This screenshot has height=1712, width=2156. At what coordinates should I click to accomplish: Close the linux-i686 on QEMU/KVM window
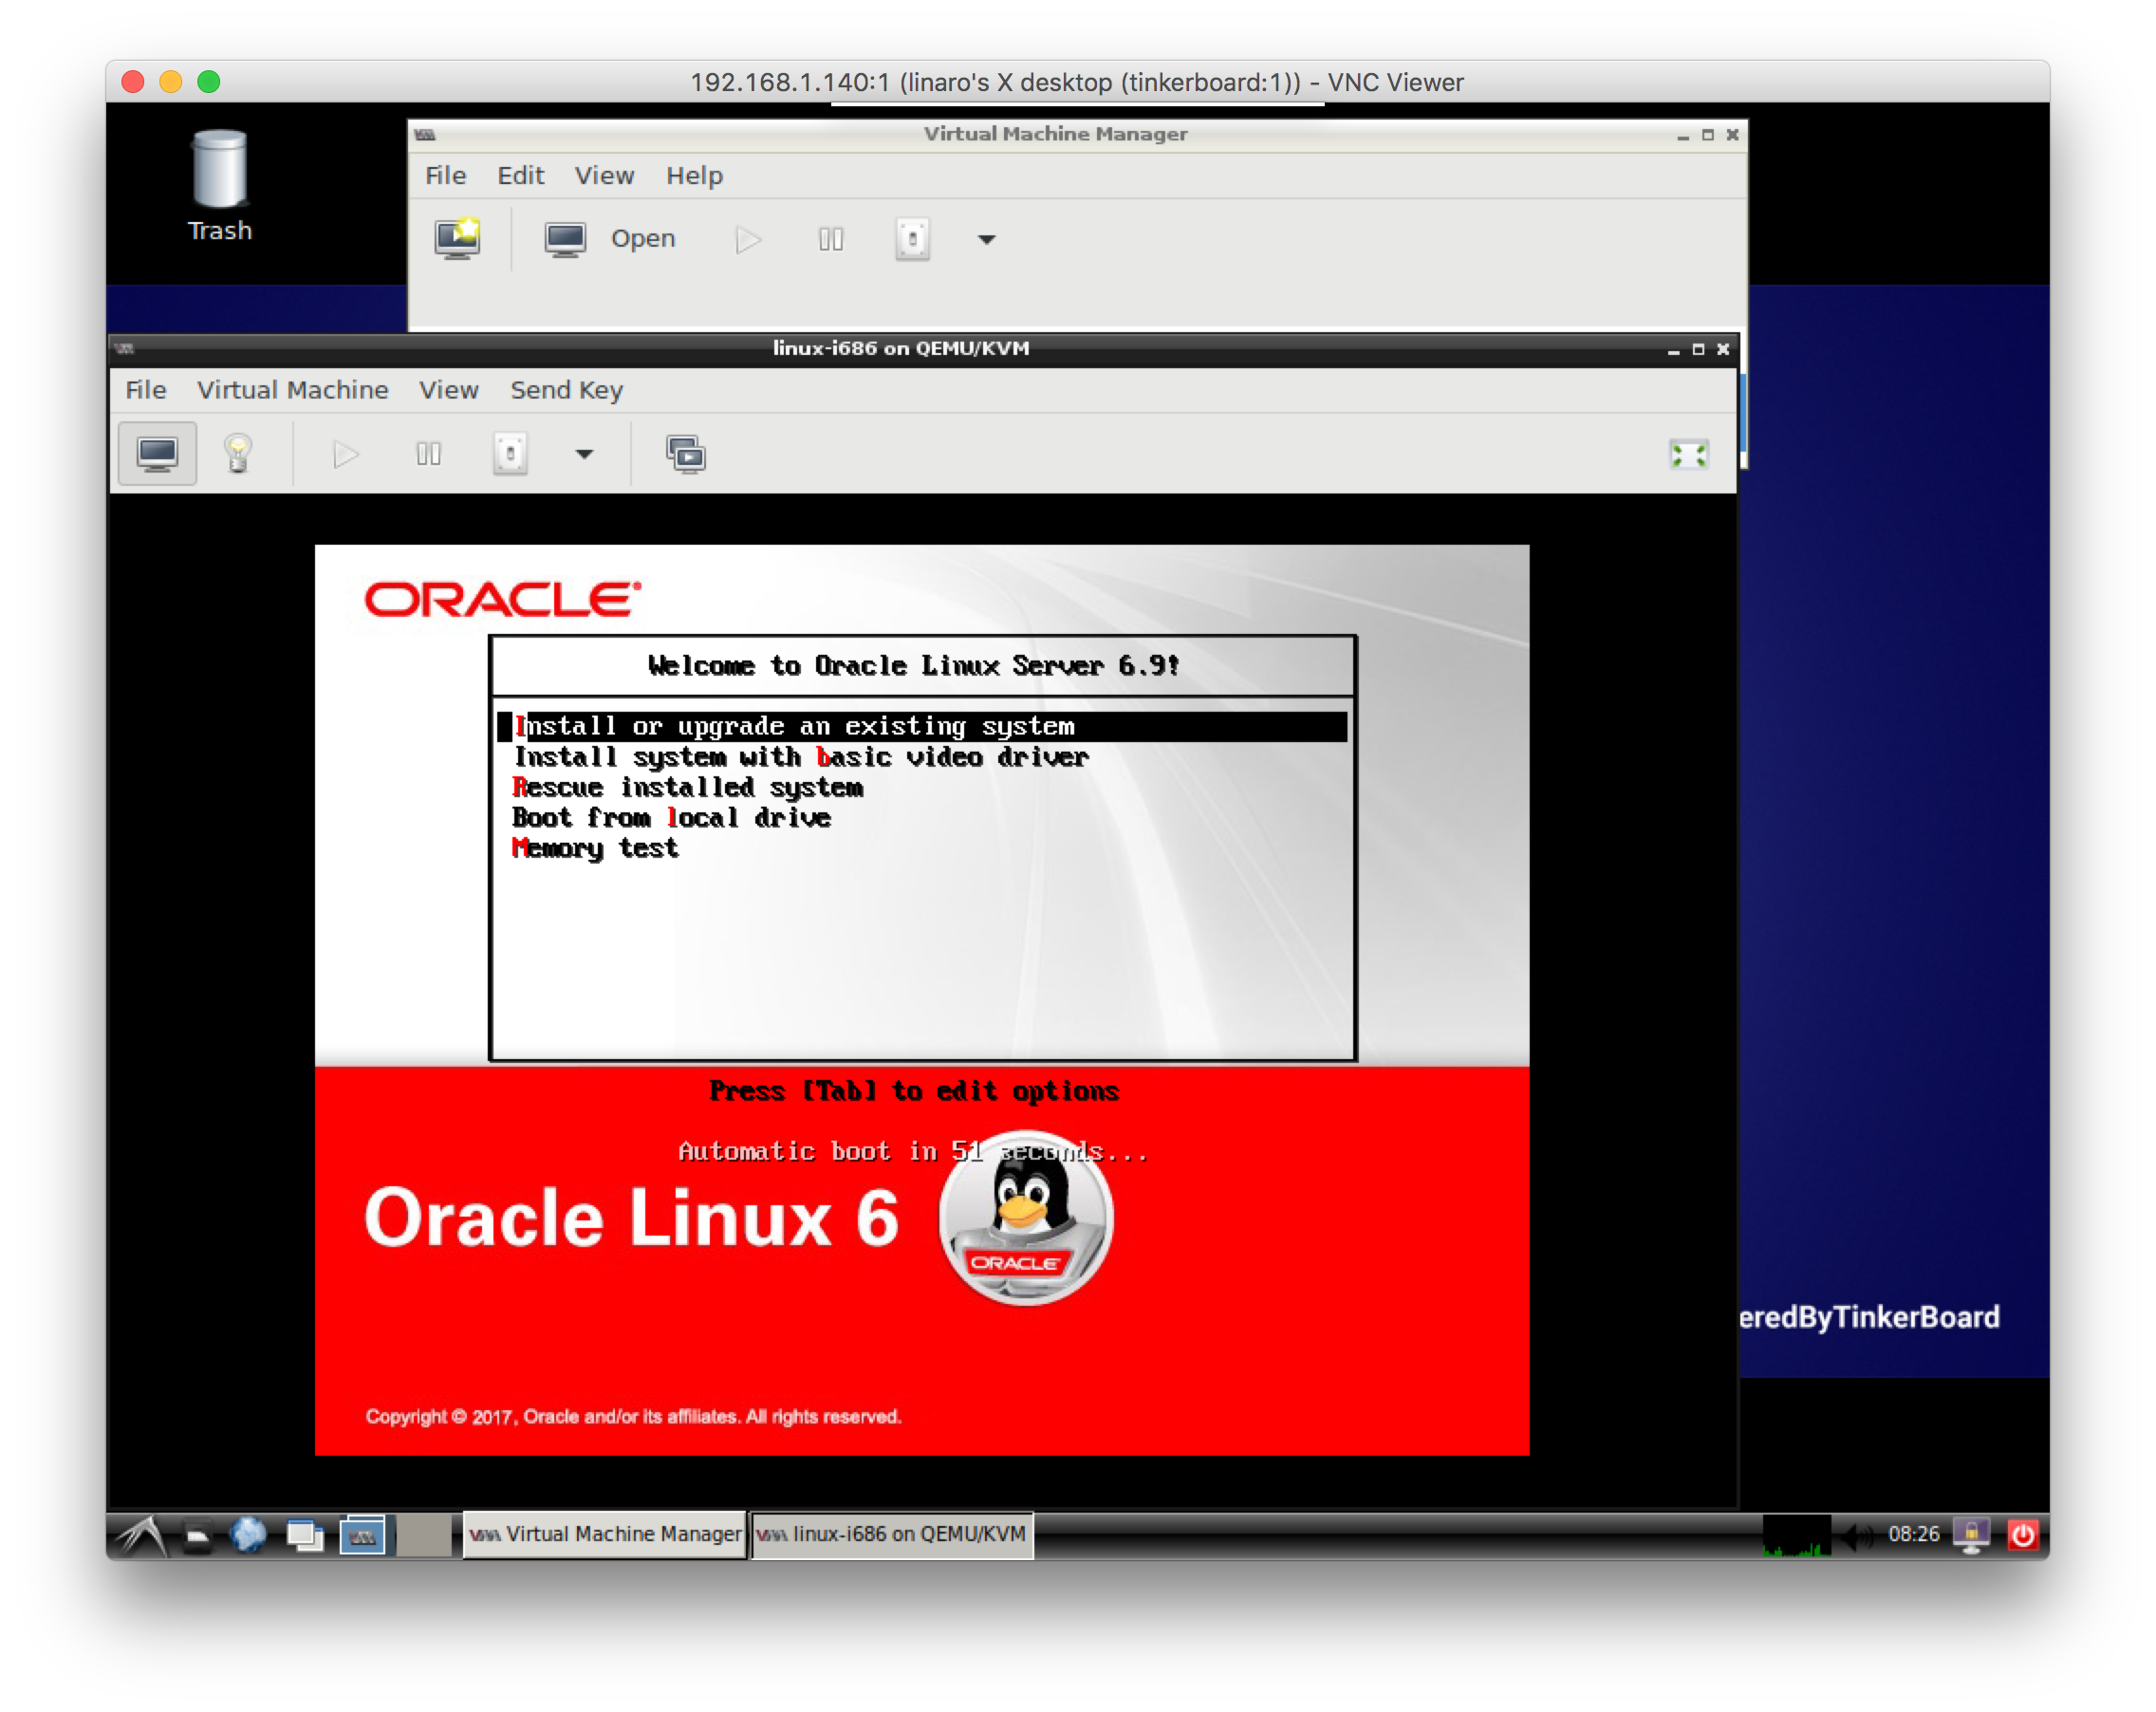click(x=1723, y=350)
